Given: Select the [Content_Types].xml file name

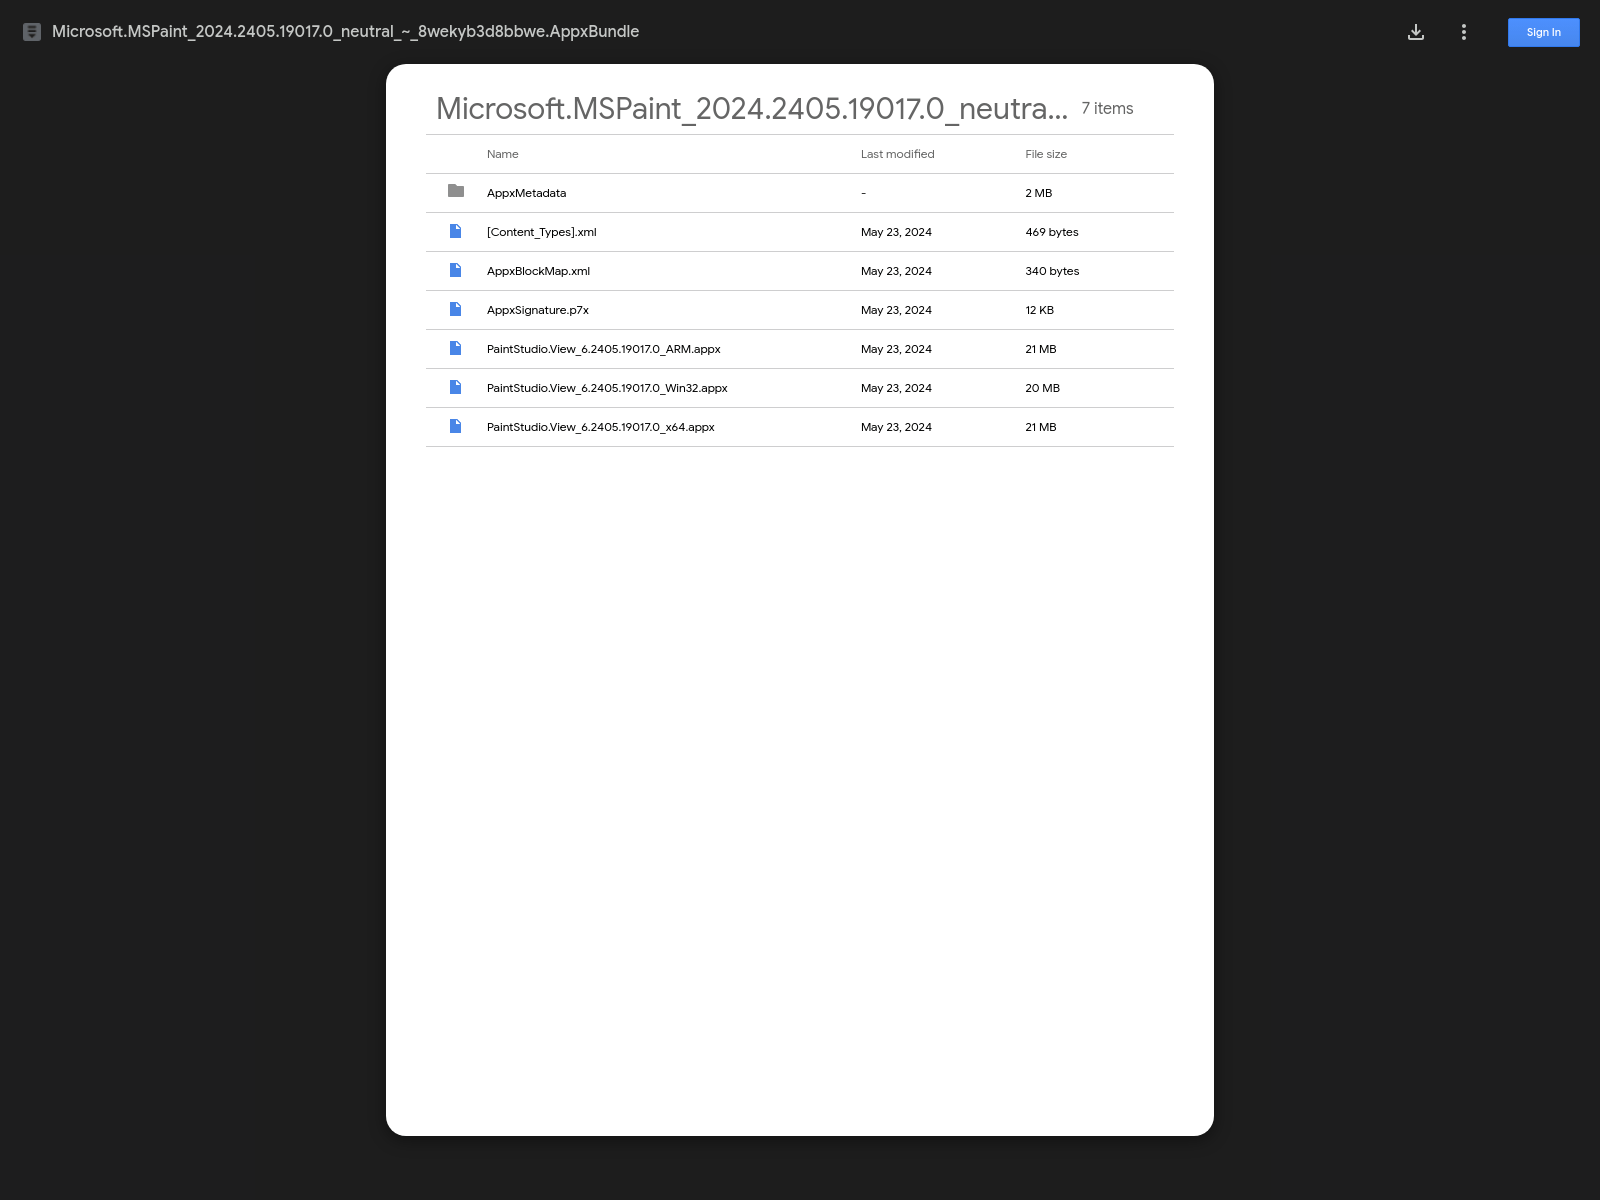Looking at the screenshot, I should coord(541,232).
